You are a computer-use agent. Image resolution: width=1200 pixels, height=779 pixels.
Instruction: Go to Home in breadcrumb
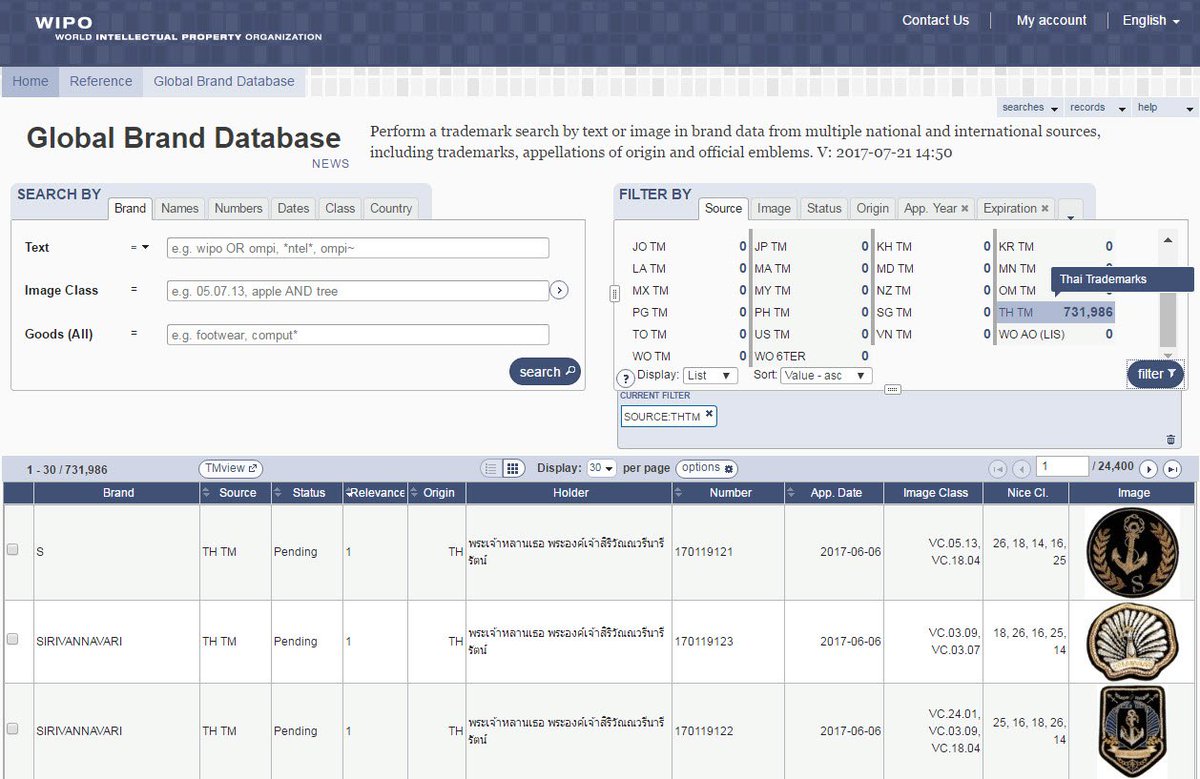tap(30, 81)
